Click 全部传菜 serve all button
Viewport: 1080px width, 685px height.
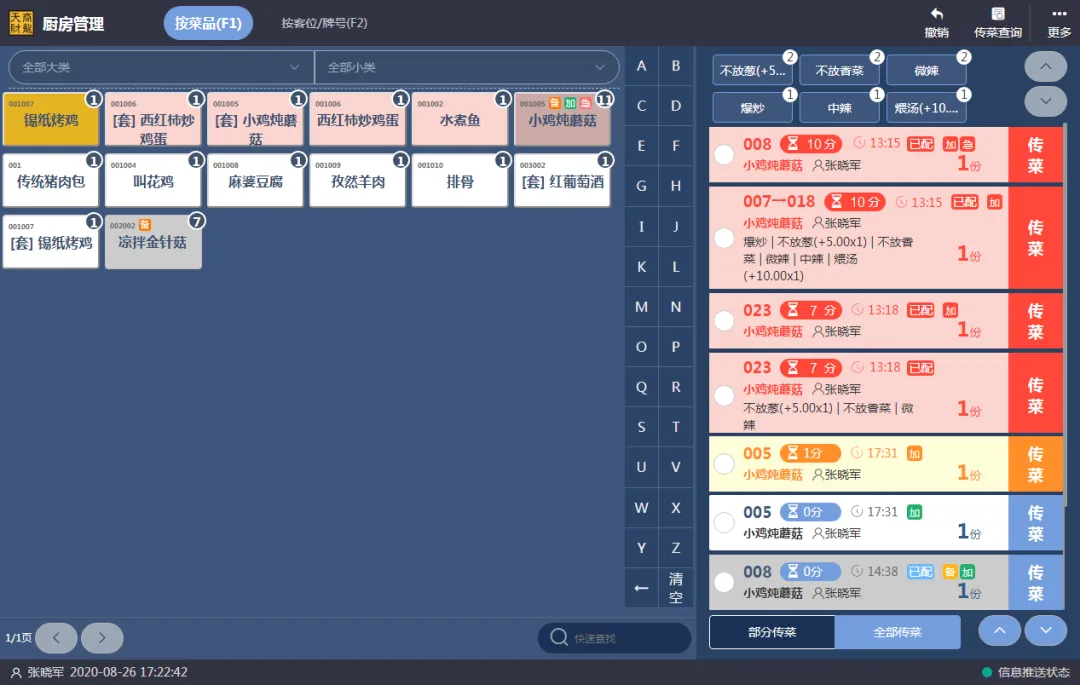tap(897, 632)
